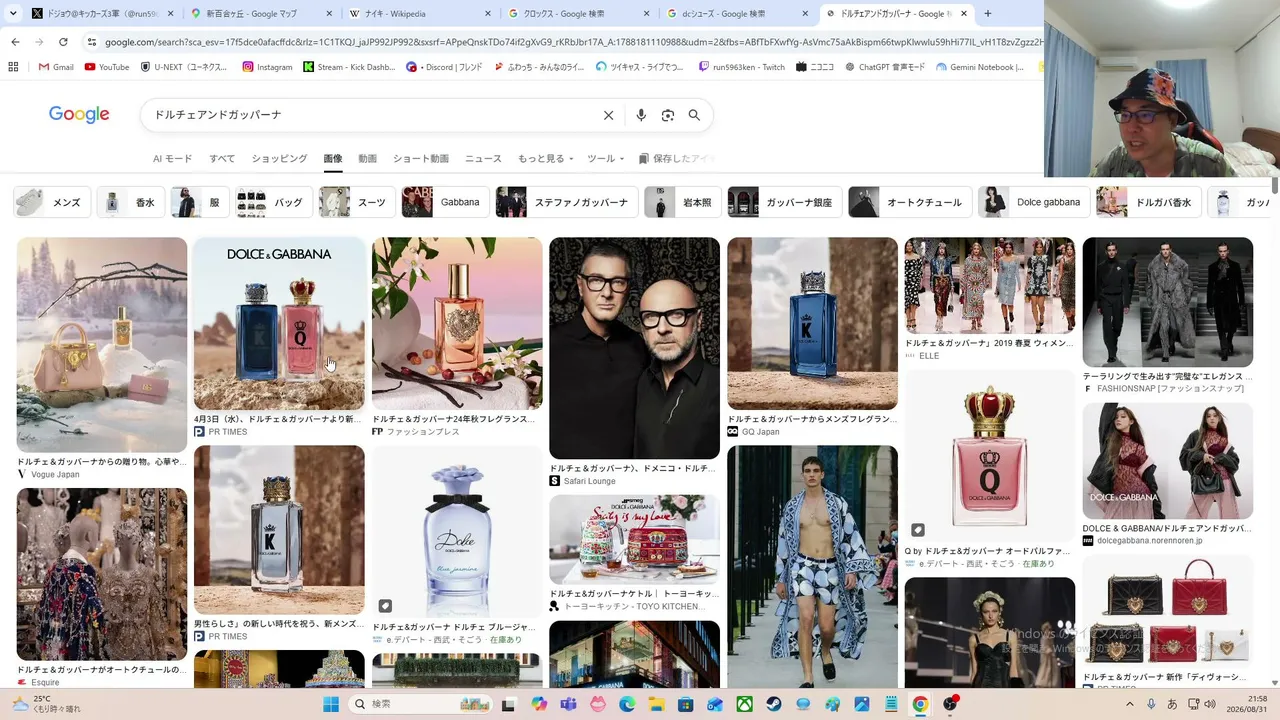Reload the current page
Screen dimensions: 1280x720
63,42
